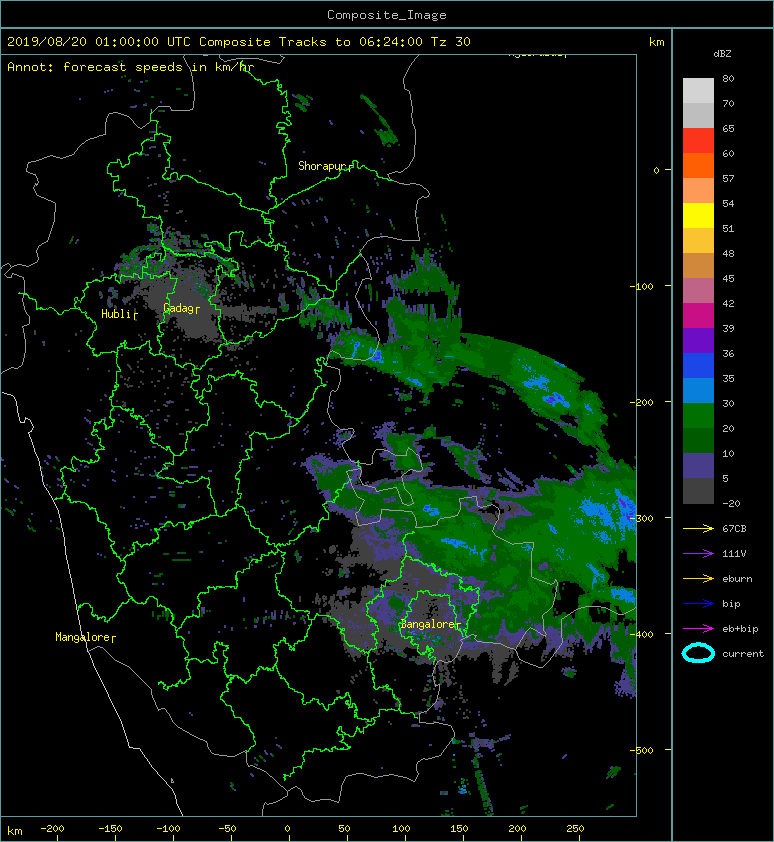Click the yellow eburn arrow legend icon

pos(698,579)
